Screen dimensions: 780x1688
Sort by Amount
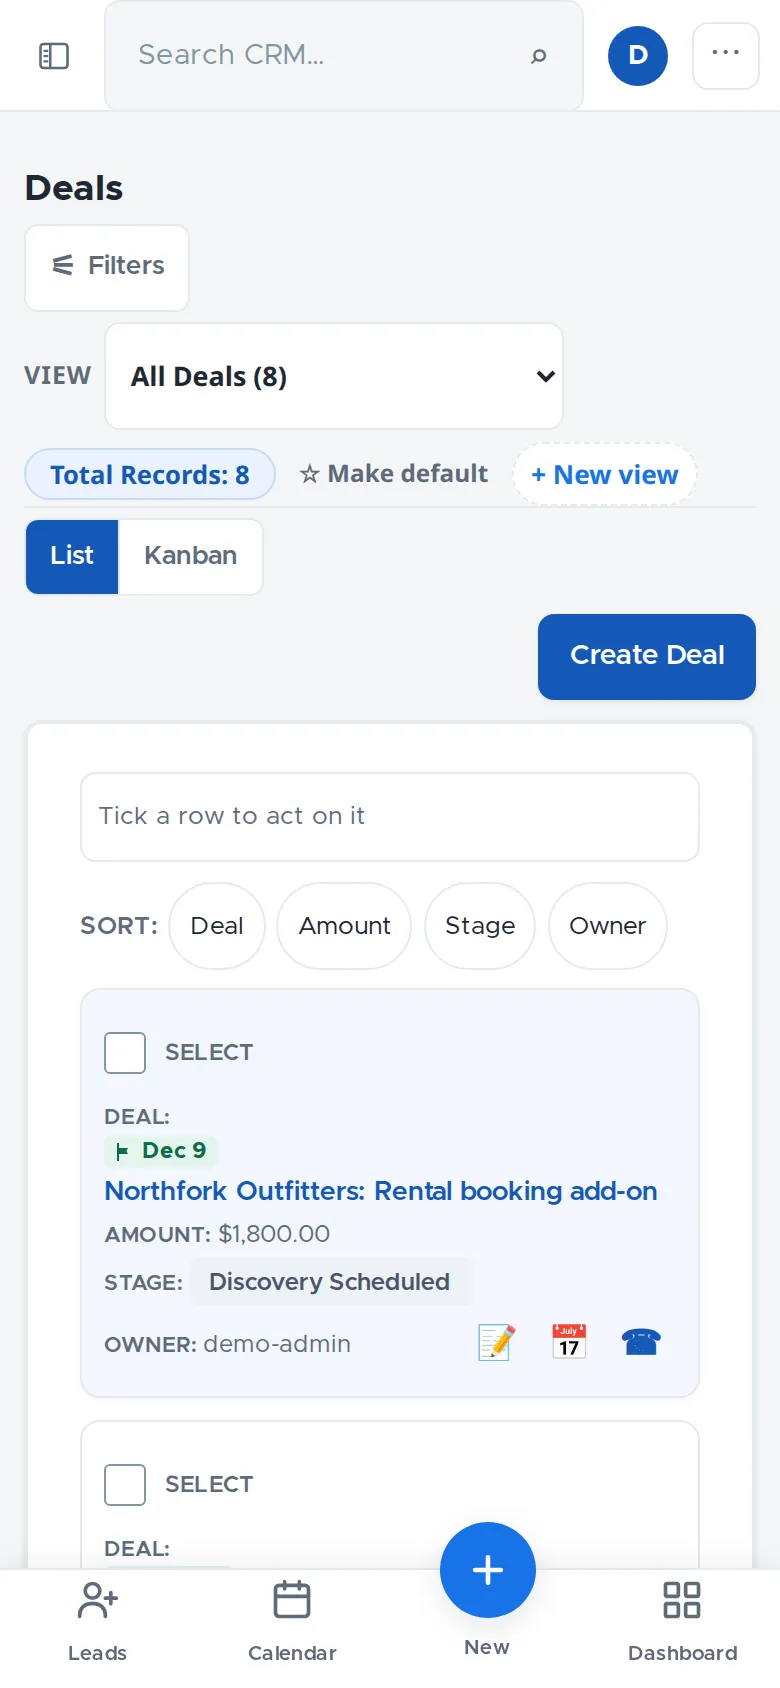(344, 926)
